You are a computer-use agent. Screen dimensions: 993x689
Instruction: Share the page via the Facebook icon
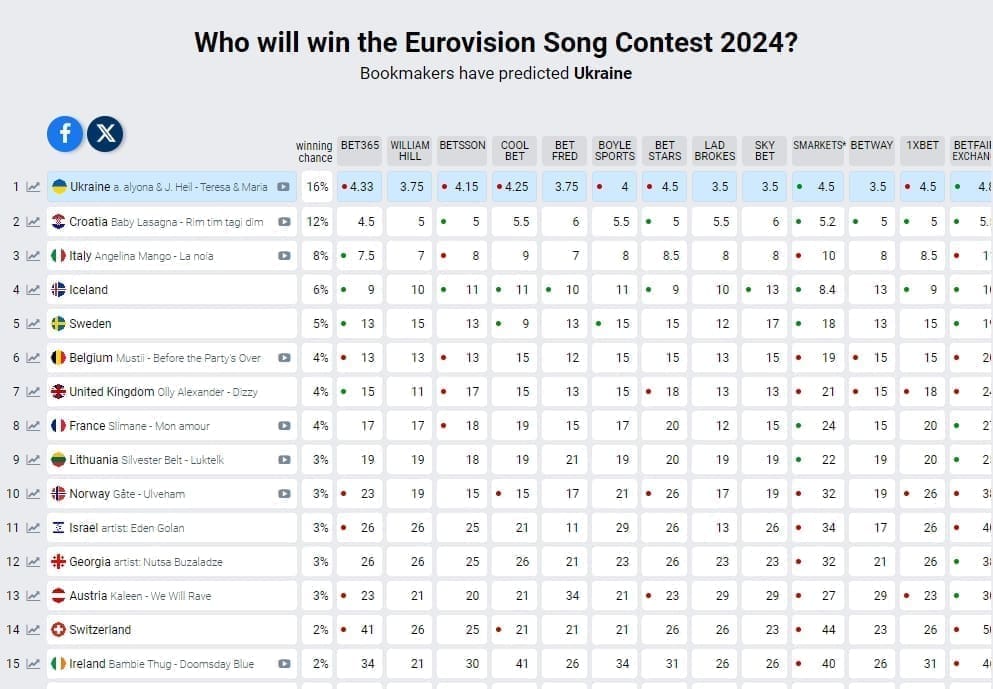pyautogui.click(x=64, y=134)
